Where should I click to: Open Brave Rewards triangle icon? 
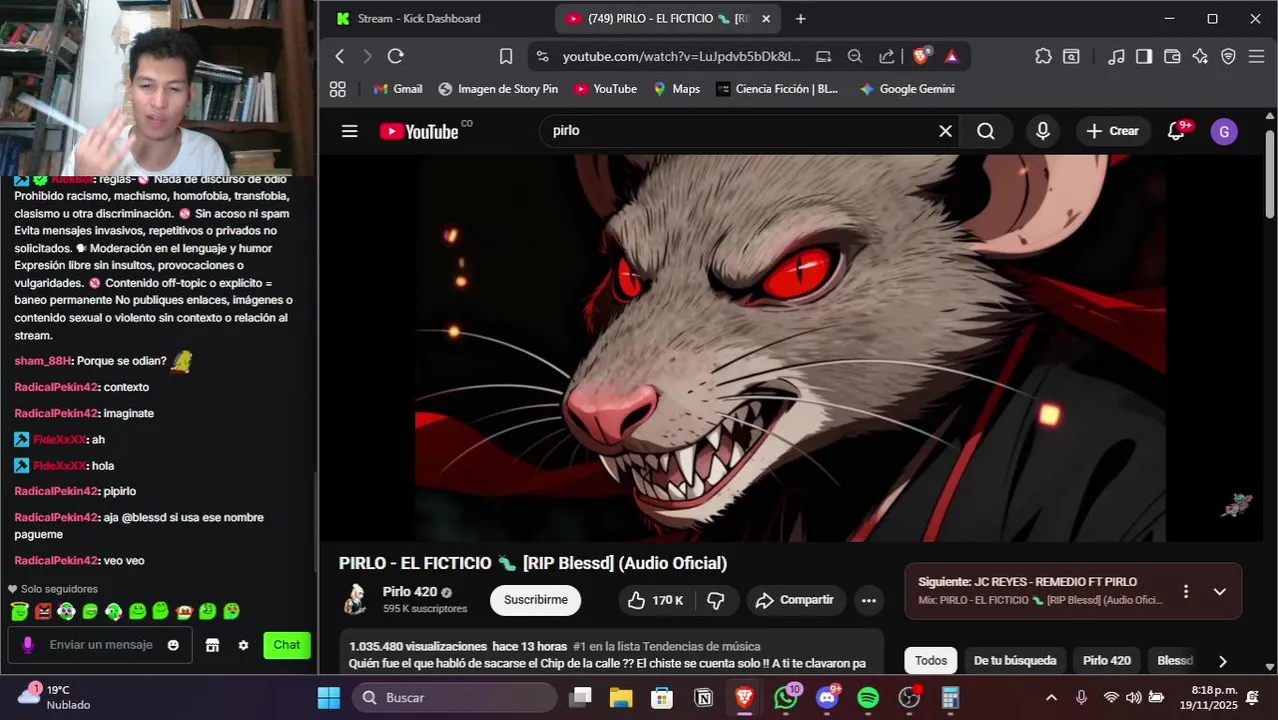(x=951, y=57)
